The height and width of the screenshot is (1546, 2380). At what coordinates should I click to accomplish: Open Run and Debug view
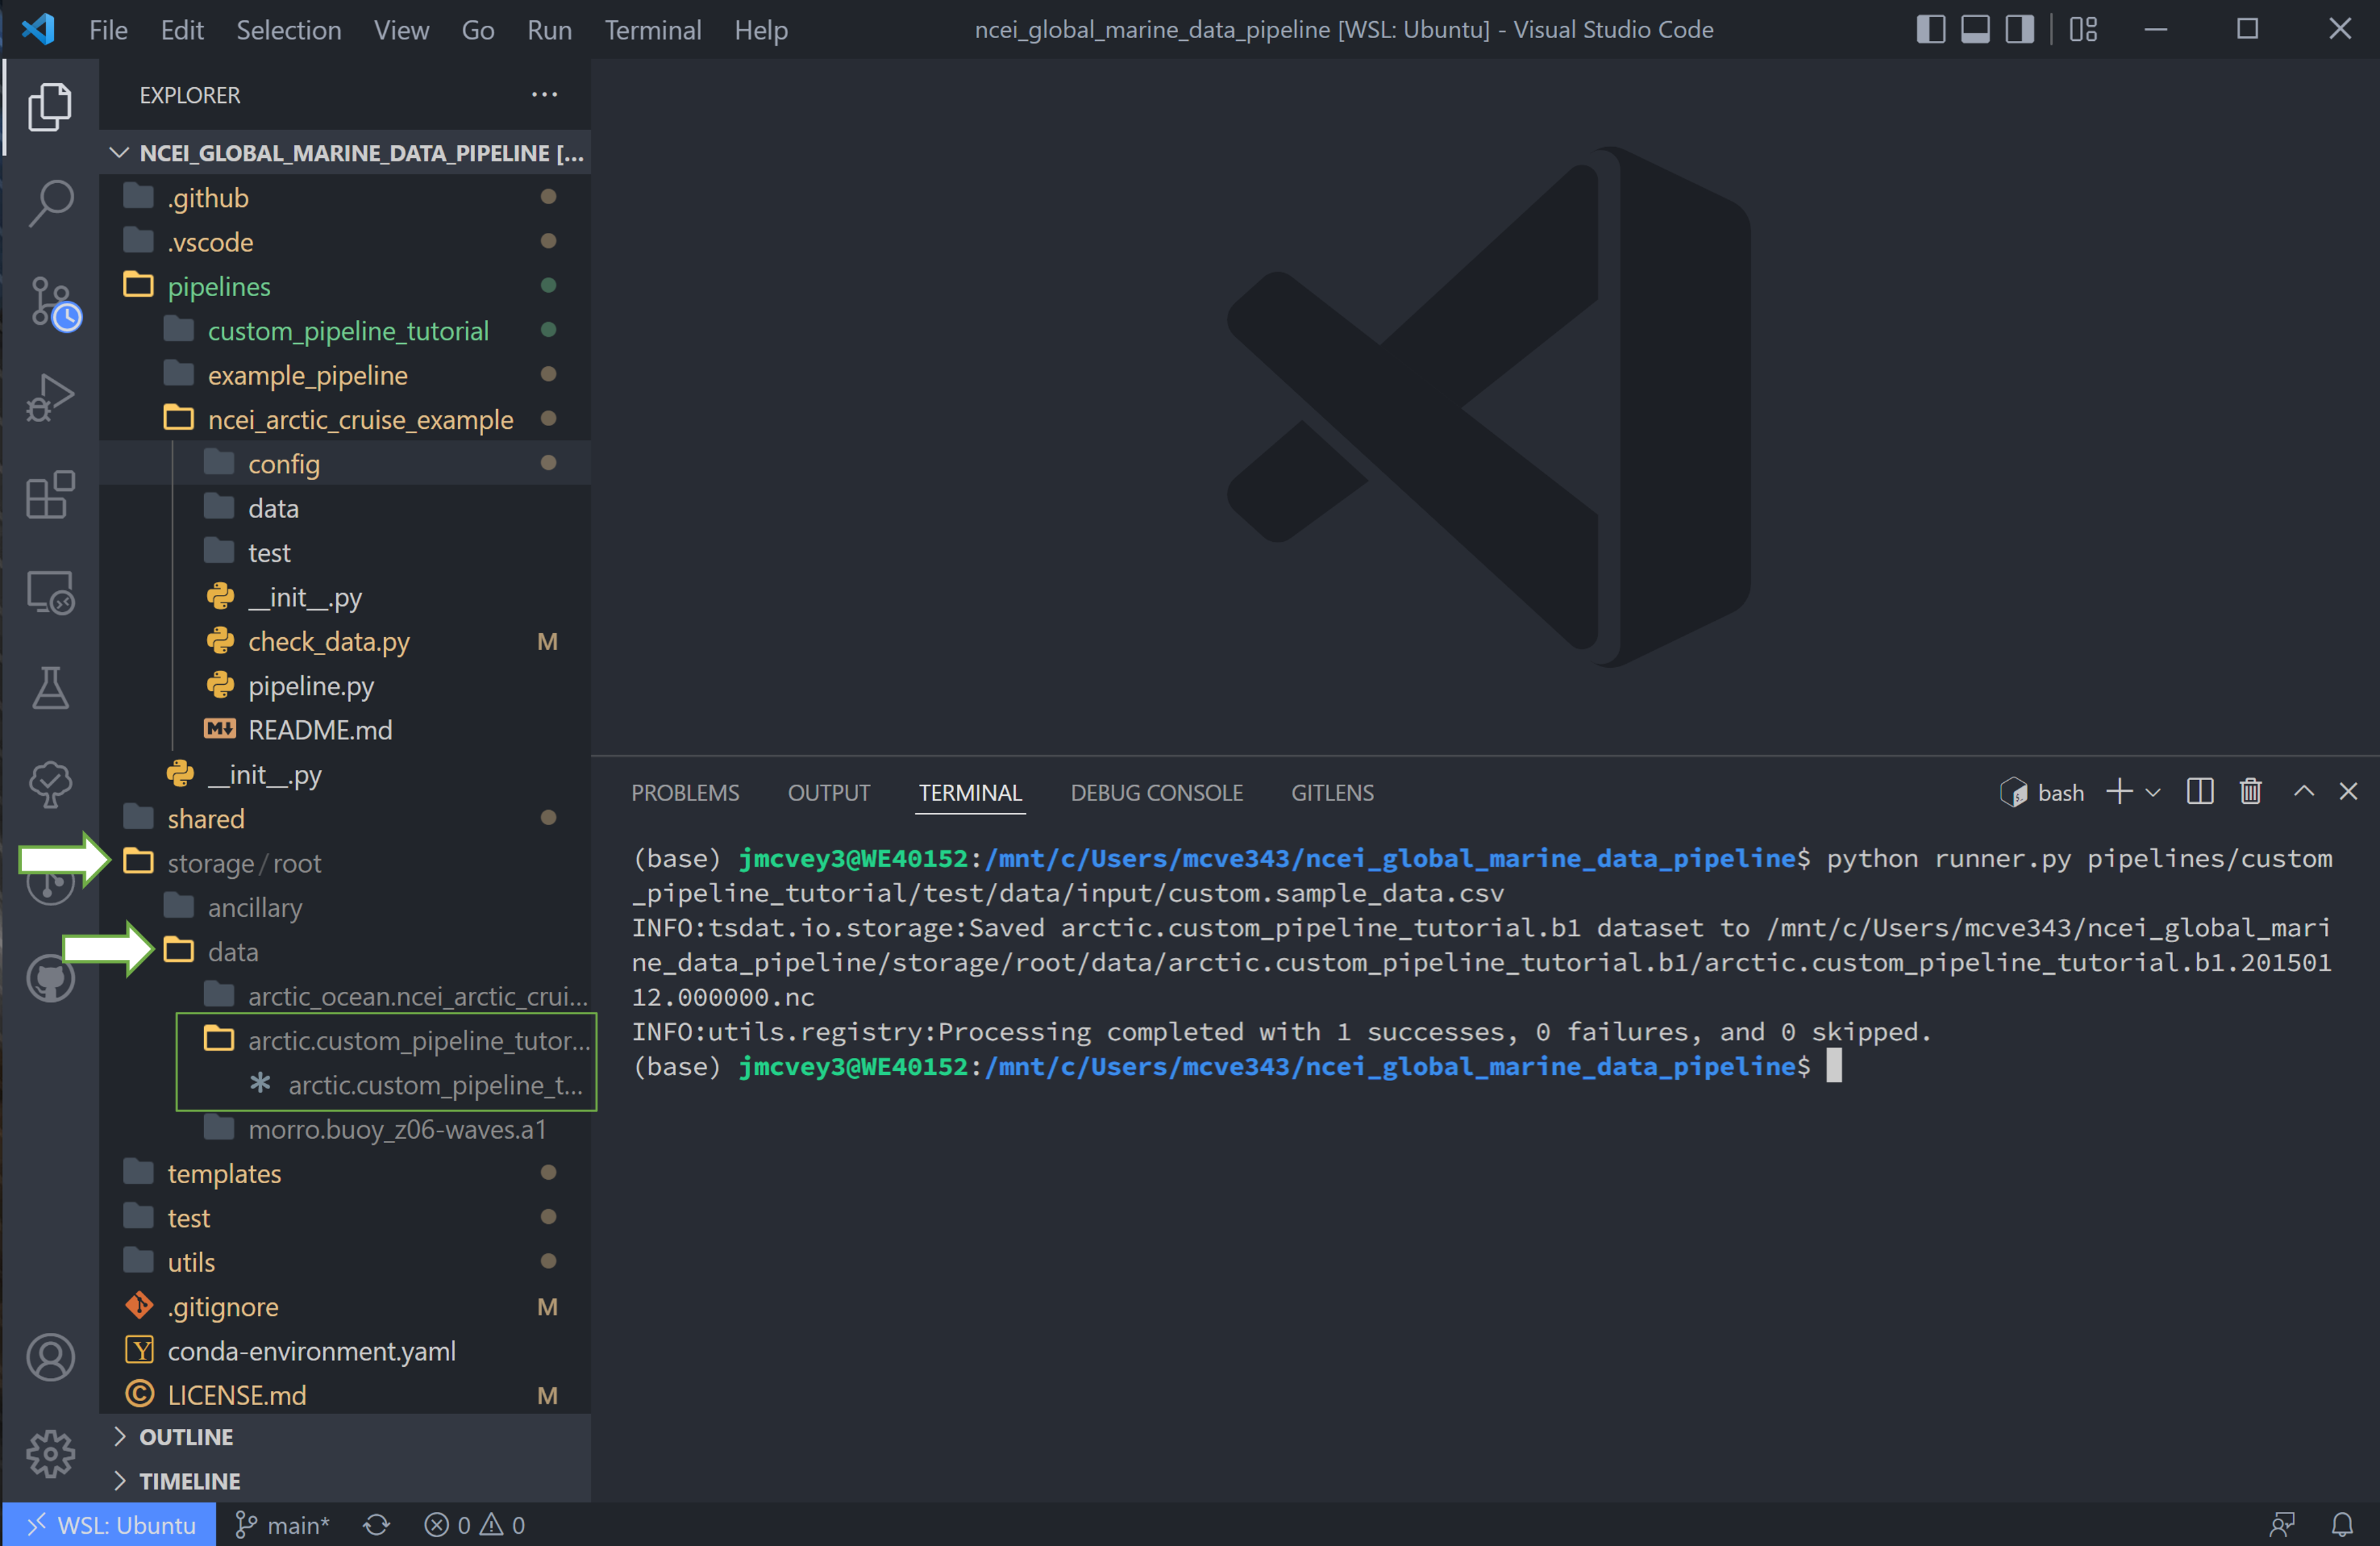click(50, 397)
